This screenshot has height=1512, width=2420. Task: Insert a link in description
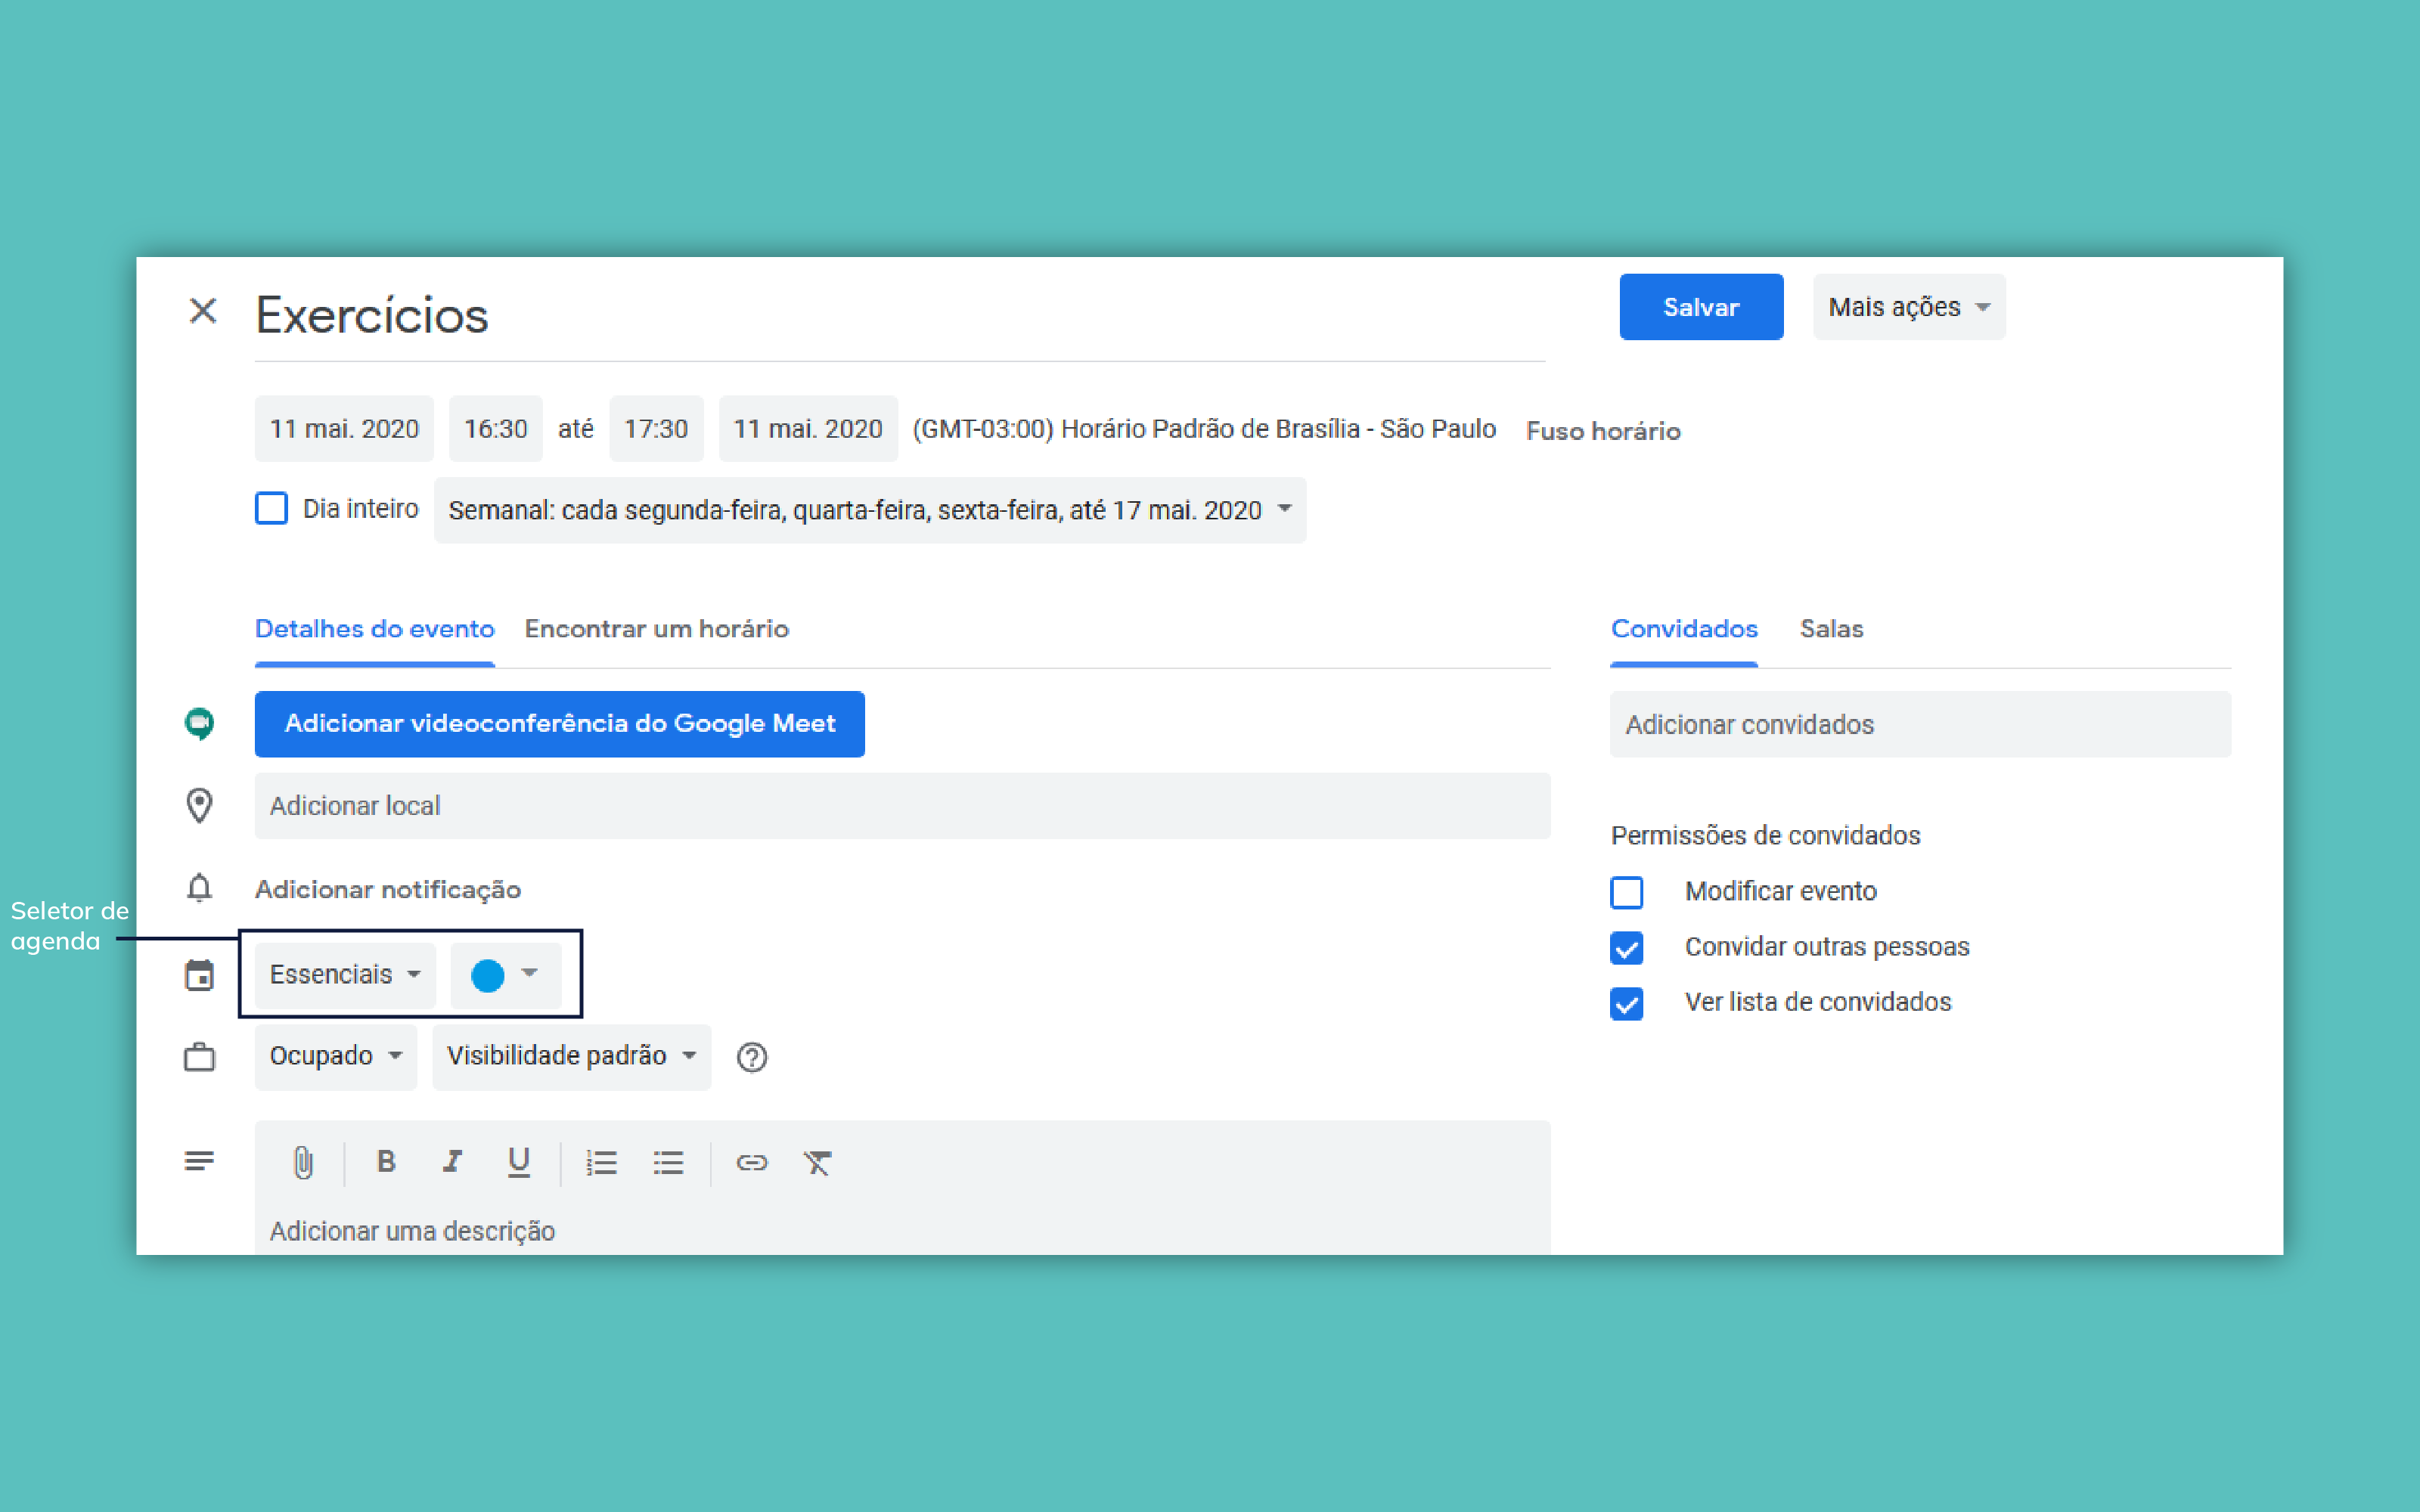(751, 1162)
